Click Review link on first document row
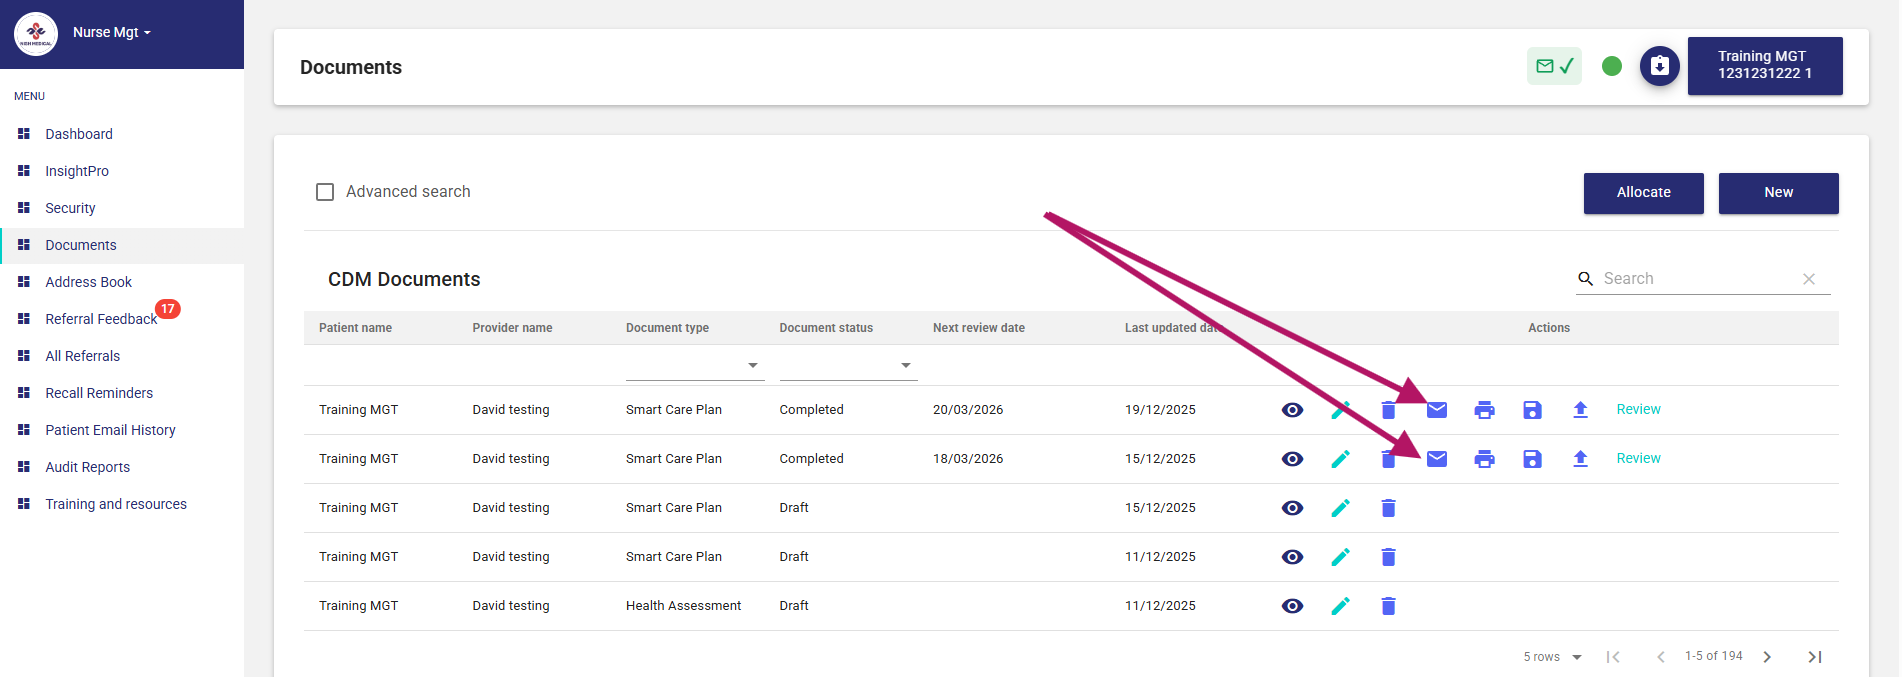Viewport: 1902px width, 677px height. tap(1638, 410)
